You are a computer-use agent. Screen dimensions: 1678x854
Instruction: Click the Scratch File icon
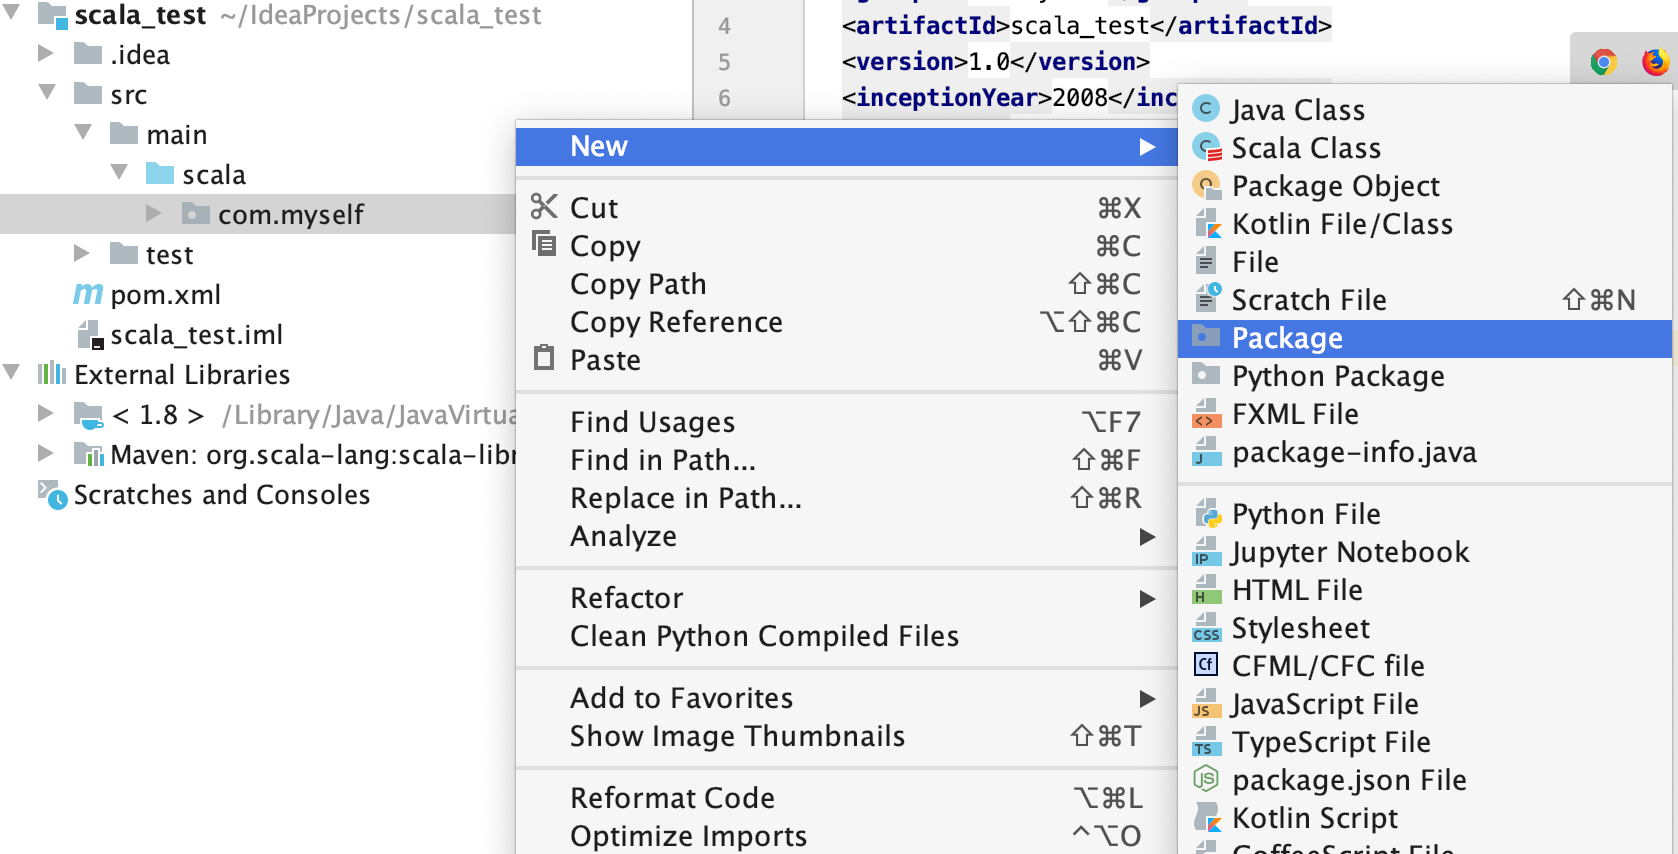(x=1207, y=299)
